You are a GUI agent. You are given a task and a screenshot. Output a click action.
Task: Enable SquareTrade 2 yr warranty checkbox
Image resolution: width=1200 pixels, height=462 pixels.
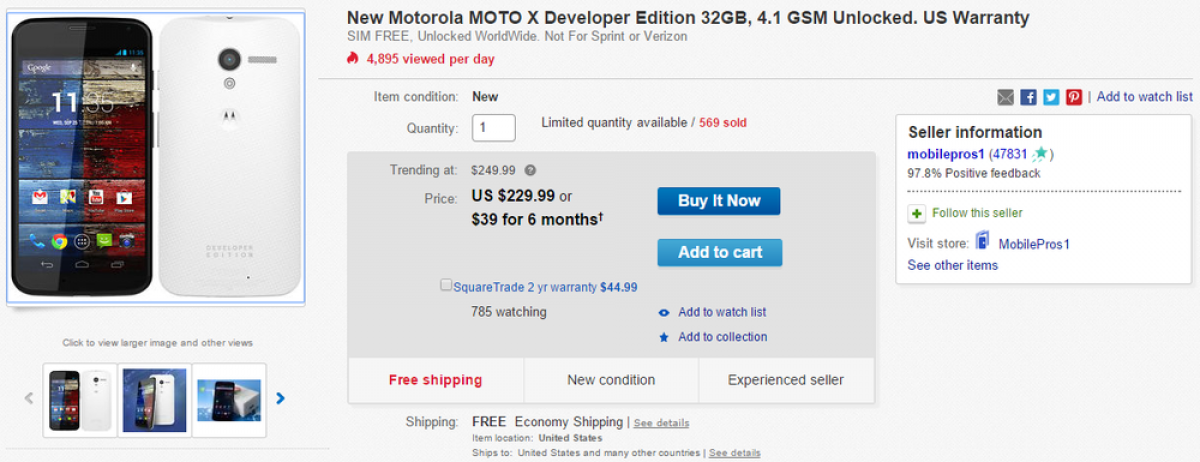pyautogui.click(x=446, y=285)
